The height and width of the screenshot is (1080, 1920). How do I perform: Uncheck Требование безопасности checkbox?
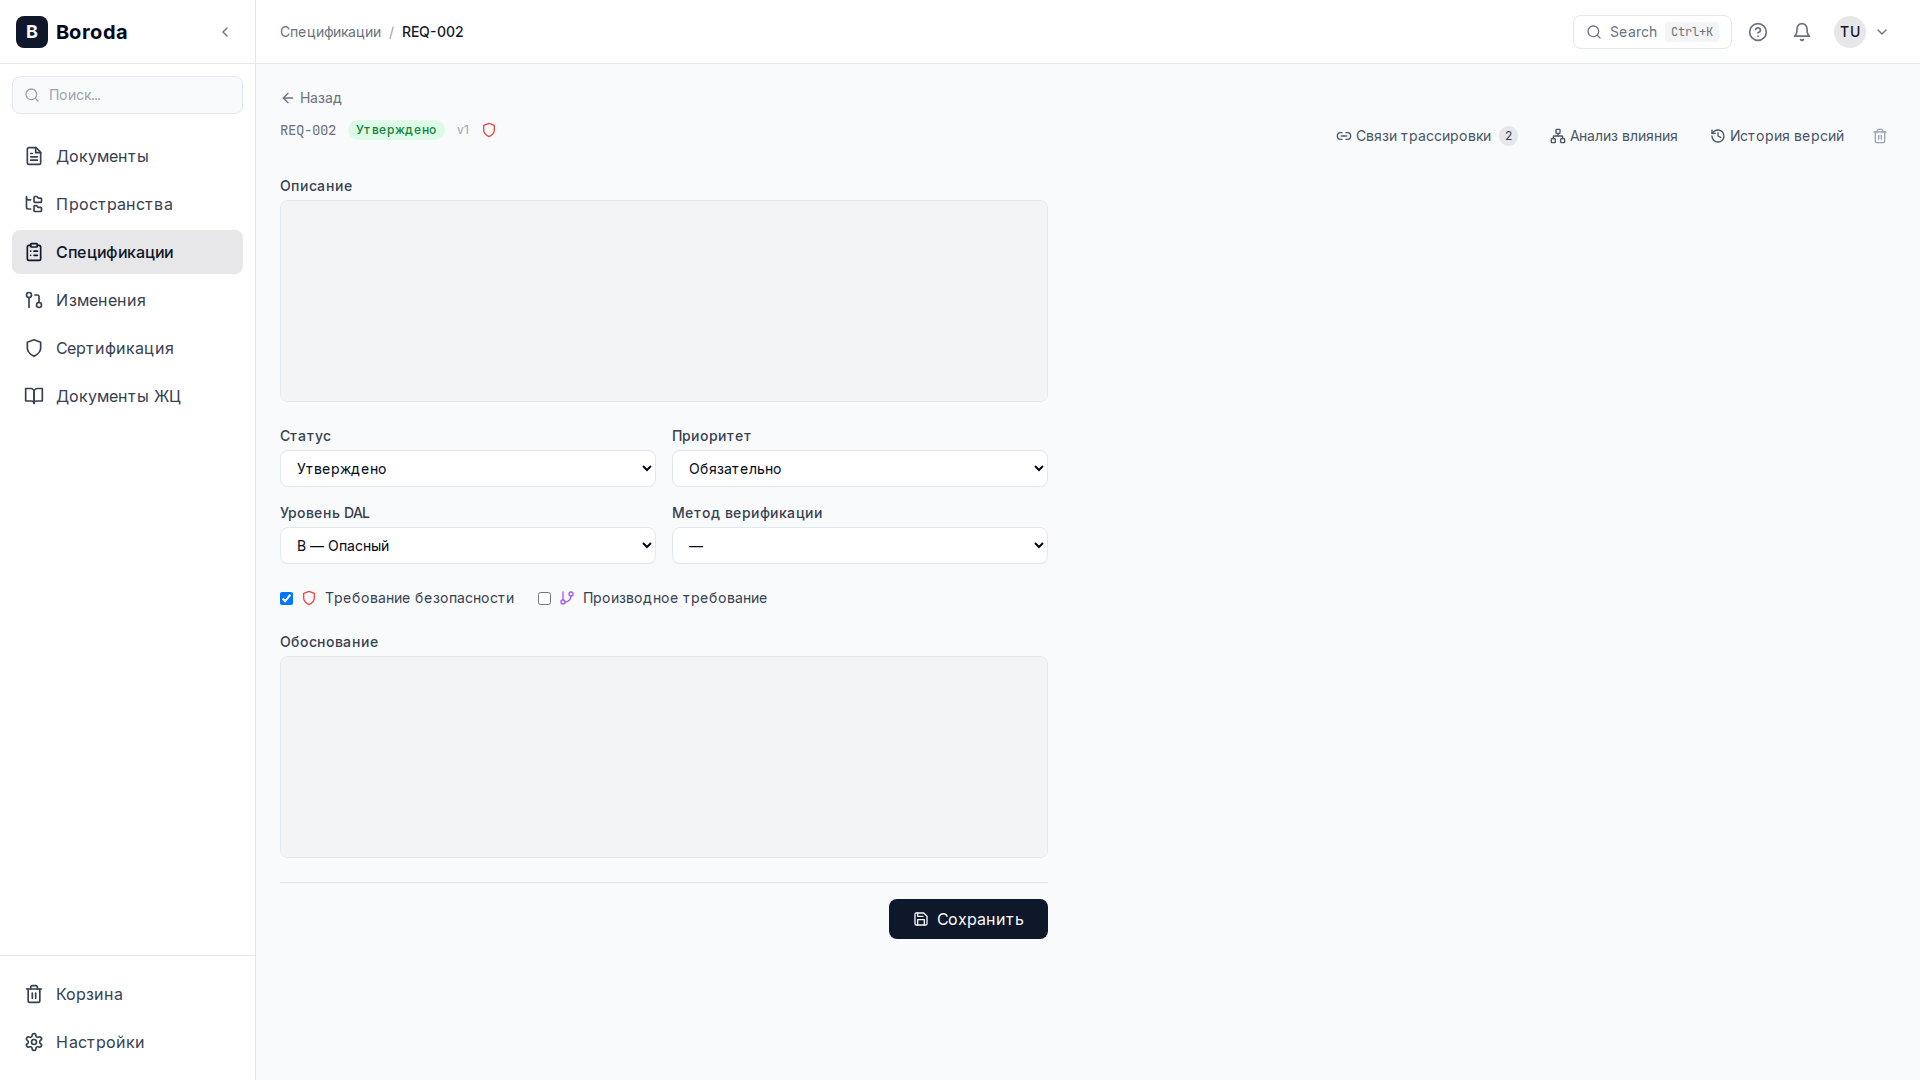pyautogui.click(x=287, y=598)
